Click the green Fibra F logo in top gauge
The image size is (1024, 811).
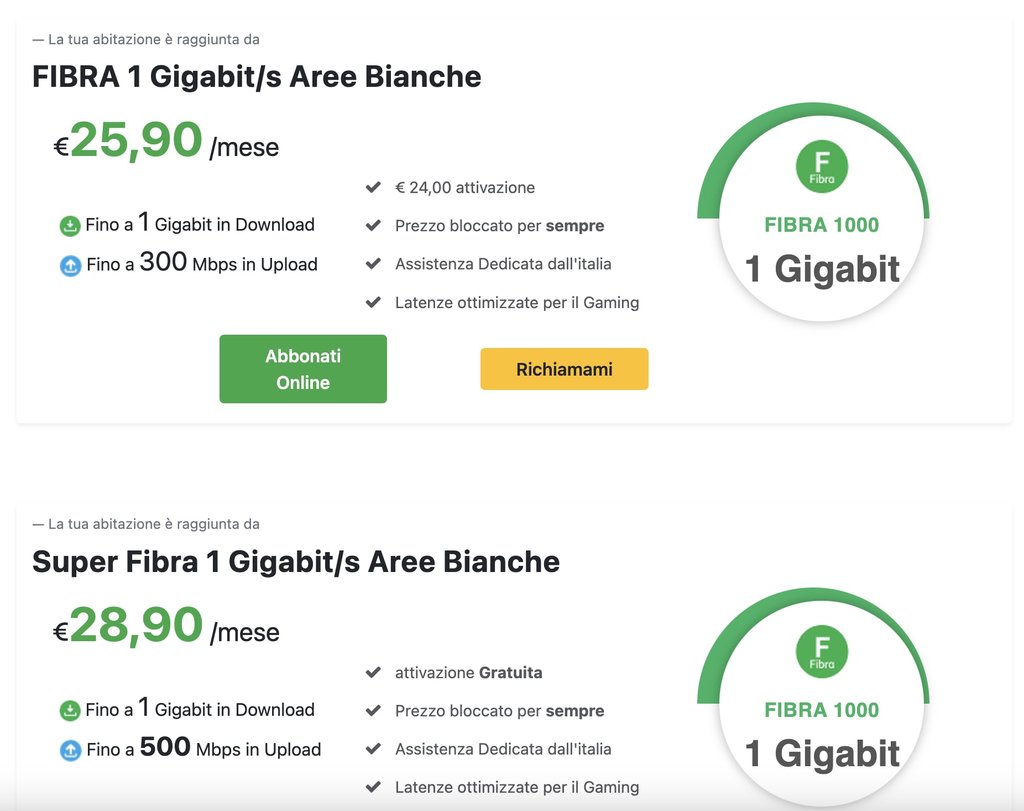(x=822, y=167)
